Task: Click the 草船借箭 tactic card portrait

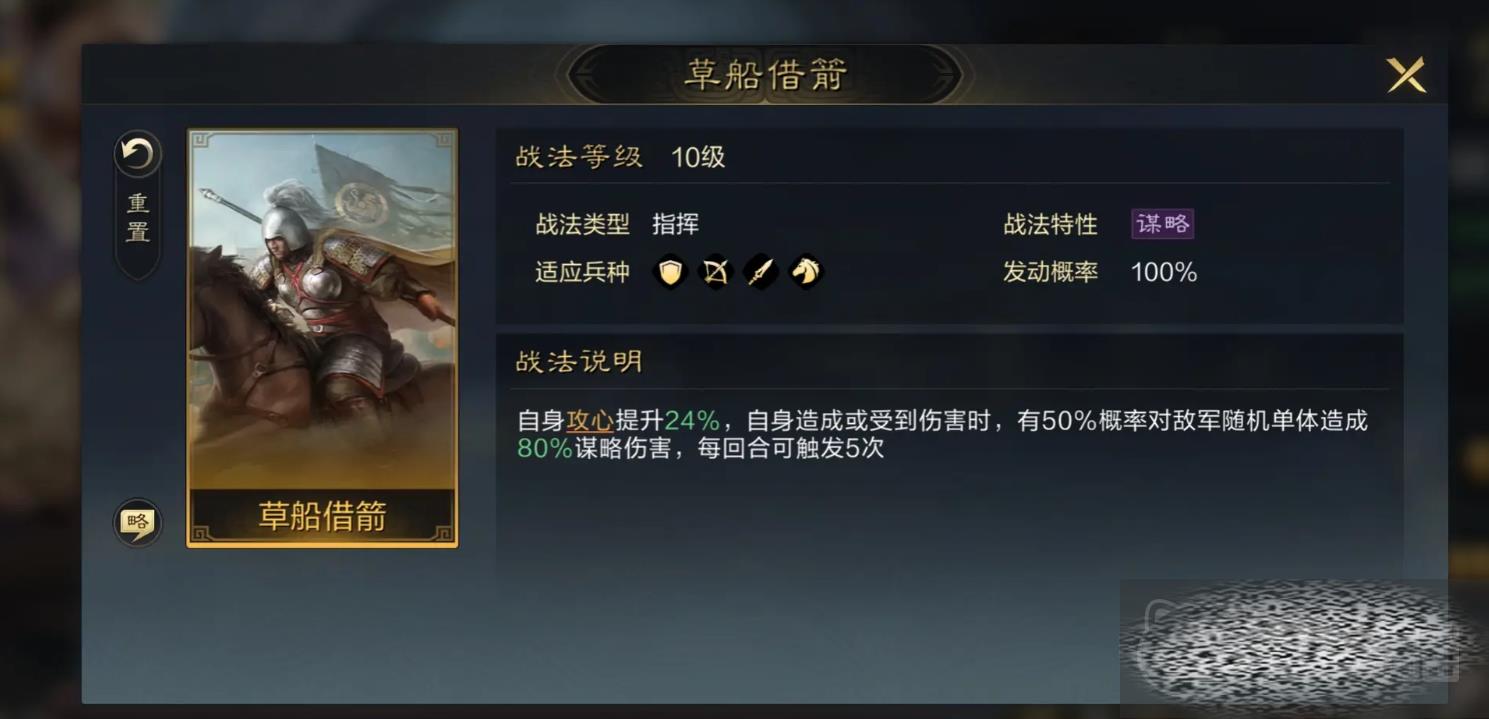Action: point(322,337)
